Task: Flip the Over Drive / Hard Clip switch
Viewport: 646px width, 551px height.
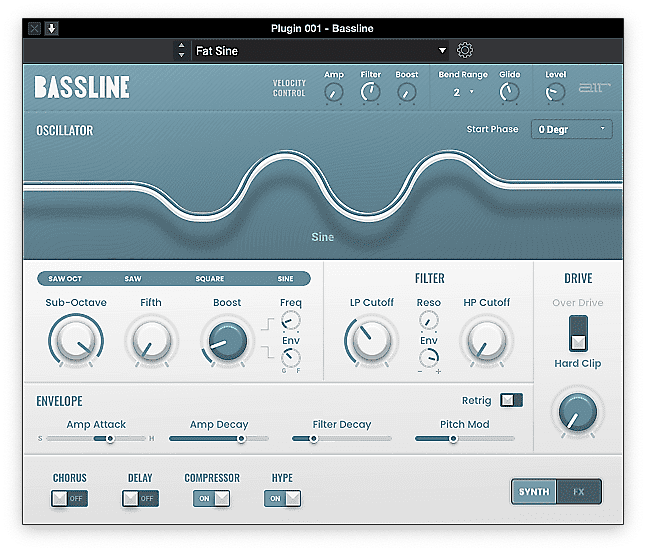Action: point(578,333)
